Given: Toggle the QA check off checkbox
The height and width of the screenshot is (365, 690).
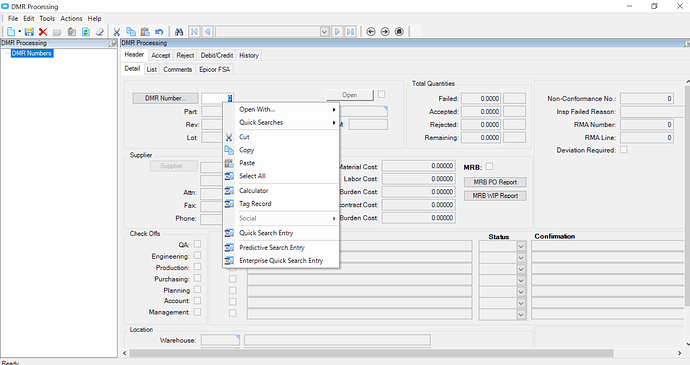Looking at the screenshot, I should point(198,243).
